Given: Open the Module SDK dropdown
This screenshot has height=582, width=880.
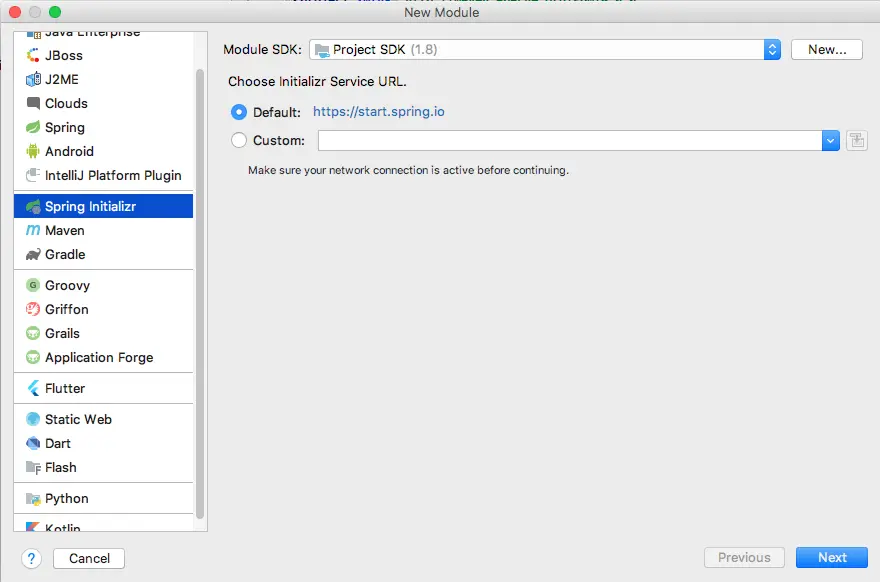Looking at the screenshot, I should pos(544,49).
